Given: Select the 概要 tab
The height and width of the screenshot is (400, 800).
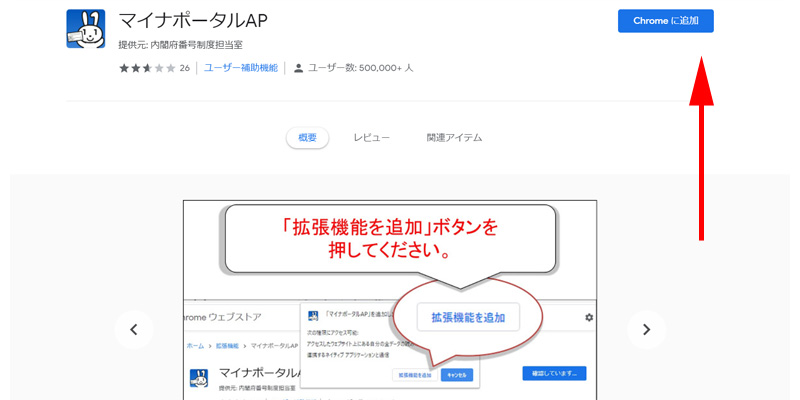Looking at the screenshot, I should [307, 138].
